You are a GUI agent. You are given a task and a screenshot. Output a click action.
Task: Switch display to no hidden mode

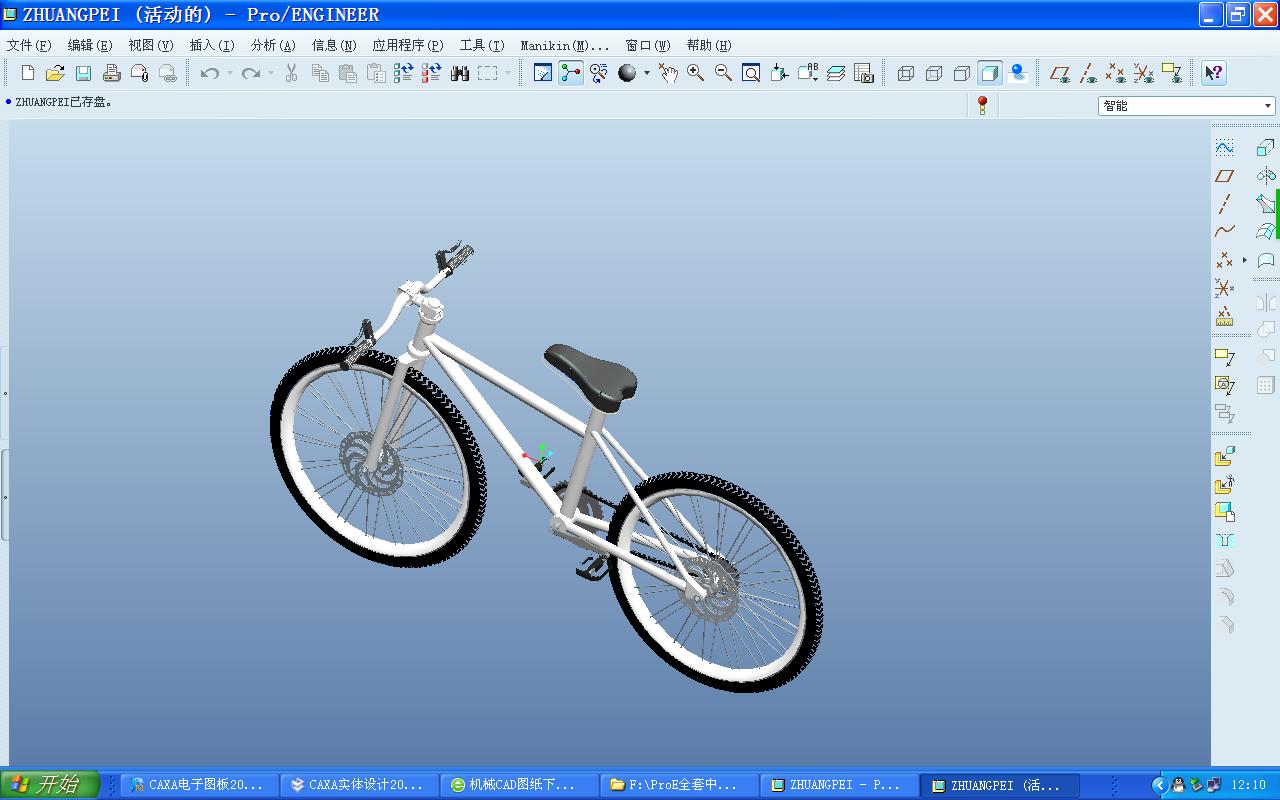962,73
